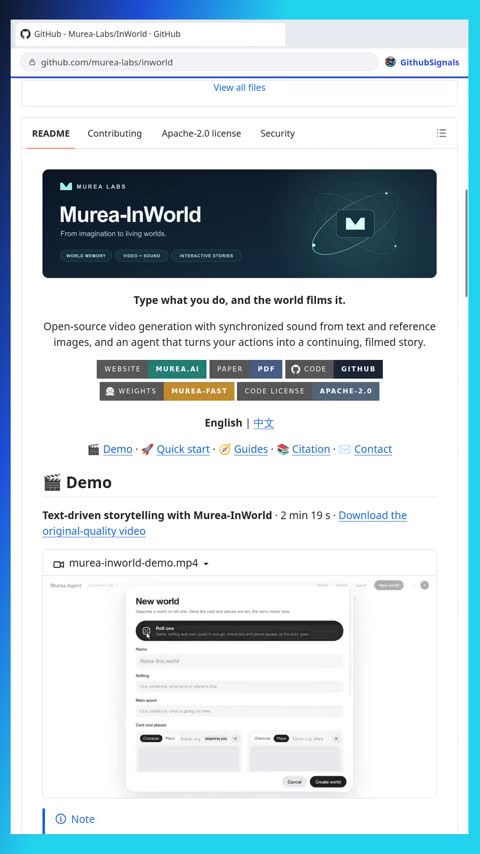Click the English language label
The image size is (480, 854).
[x=223, y=423]
